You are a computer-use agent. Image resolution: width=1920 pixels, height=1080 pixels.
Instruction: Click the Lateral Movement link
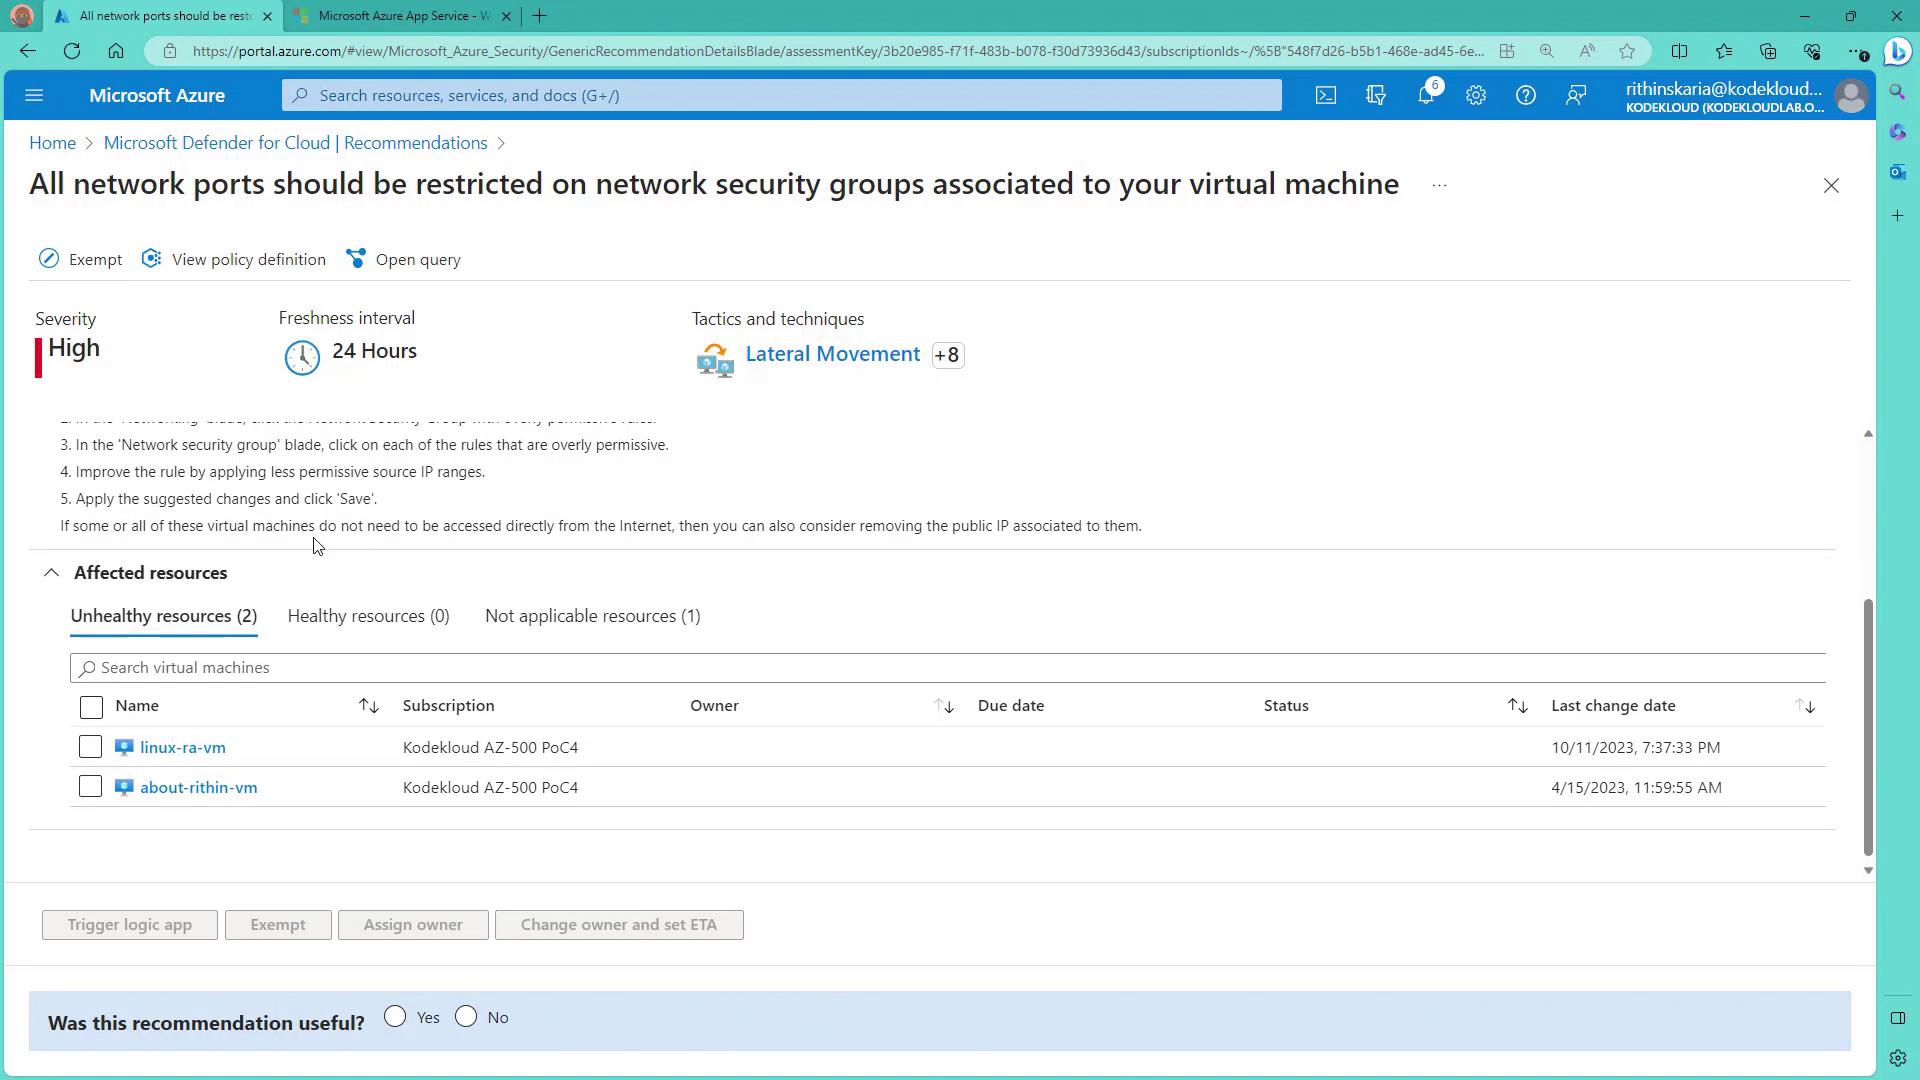pyautogui.click(x=832, y=354)
